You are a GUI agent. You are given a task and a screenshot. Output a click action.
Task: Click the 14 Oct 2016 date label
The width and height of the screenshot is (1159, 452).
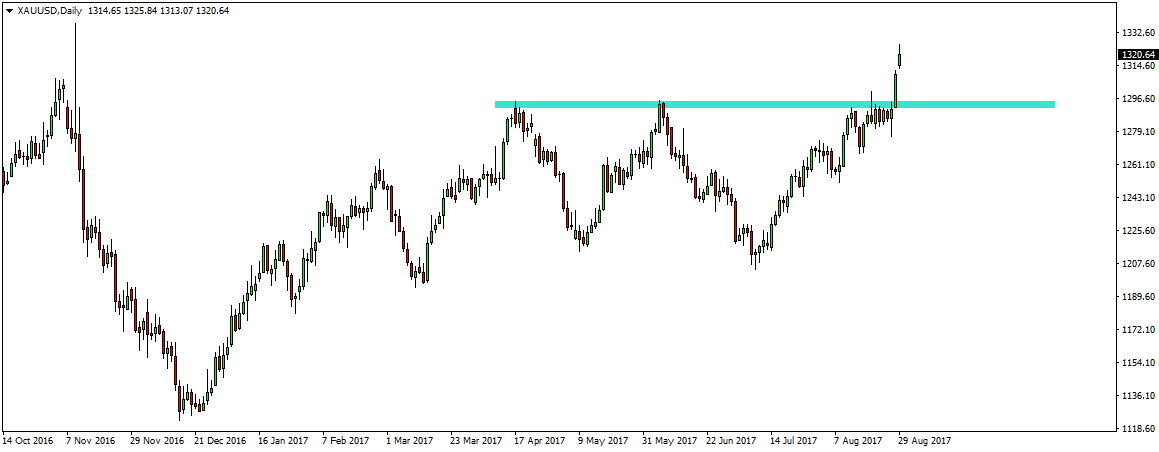27,441
